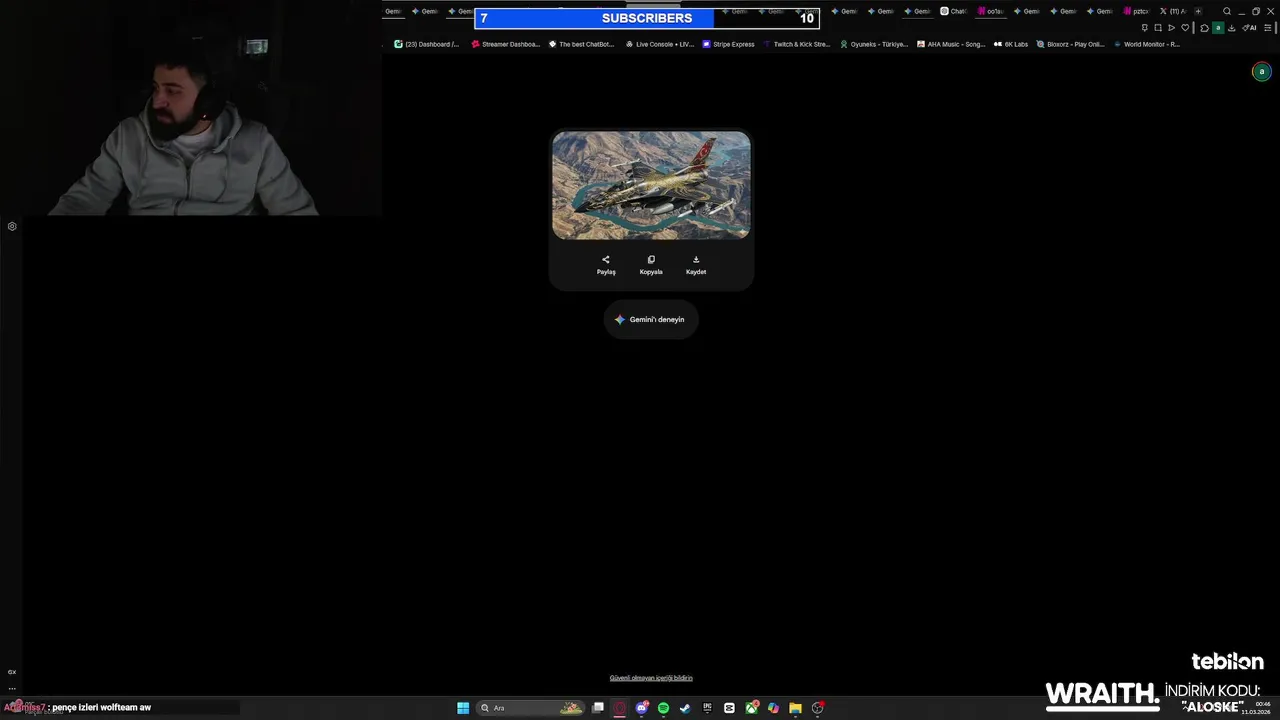Switch to the ChatGPT browser tab
This screenshot has width=1280, height=720.
tap(953, 11)
